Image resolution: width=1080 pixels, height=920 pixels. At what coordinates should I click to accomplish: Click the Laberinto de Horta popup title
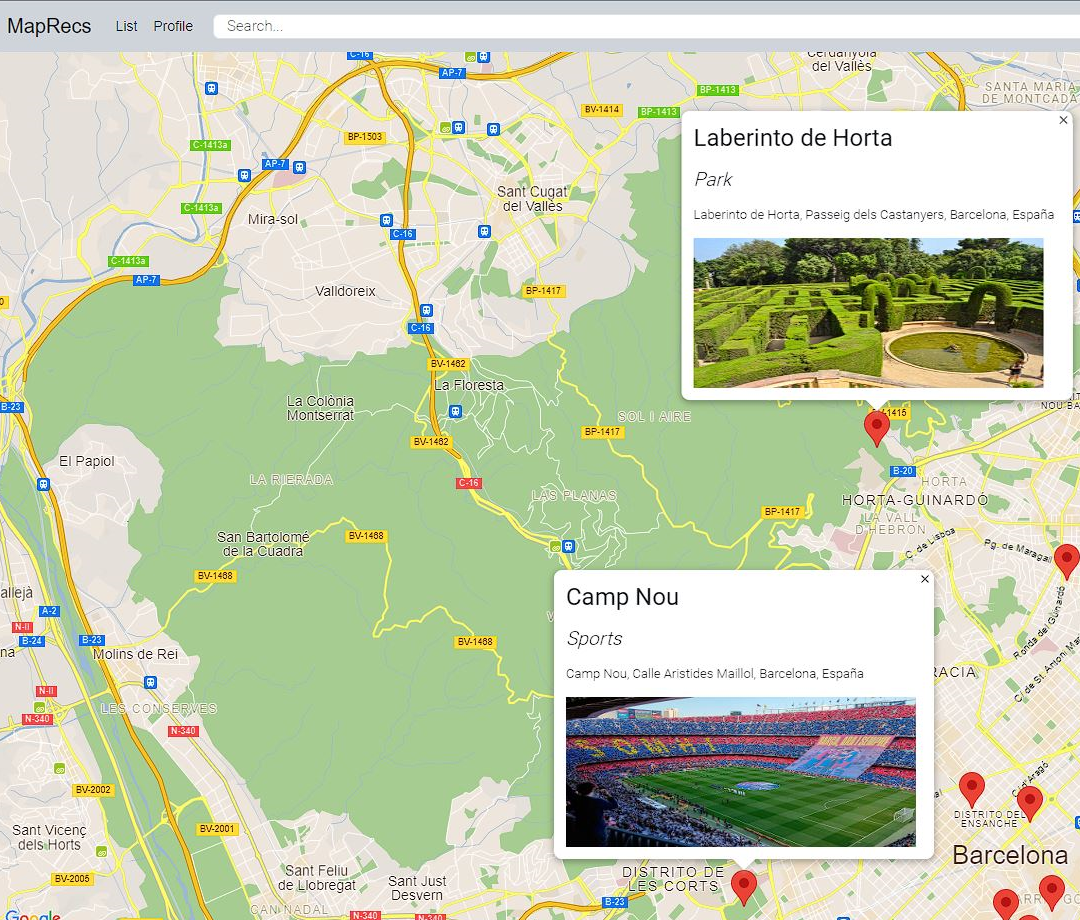pyautogui.click(x=793, y=138)
